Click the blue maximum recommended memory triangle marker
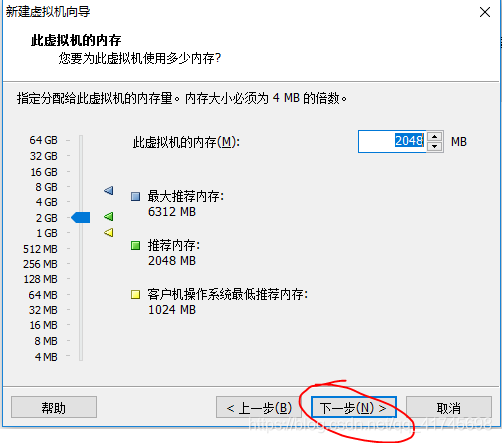Viewport: 502px width, 443px height. click(x=109, y=190)
